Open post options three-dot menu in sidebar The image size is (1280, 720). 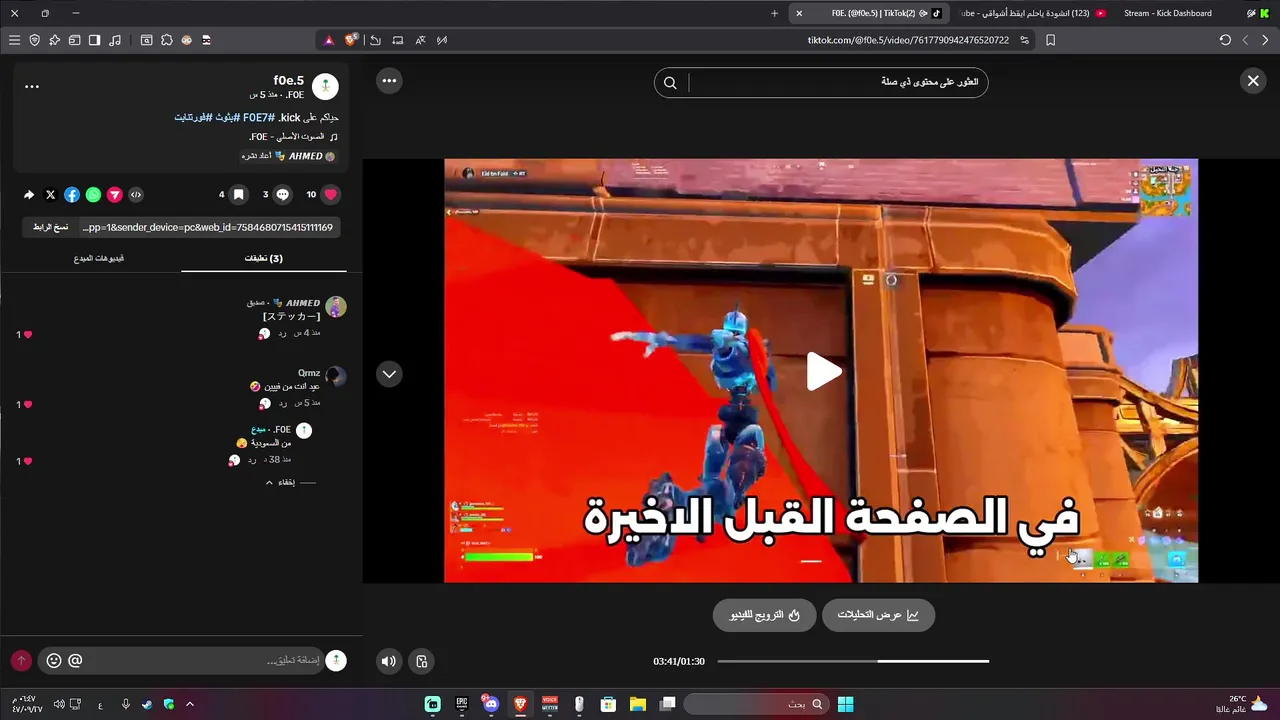(x=32, y=86)
